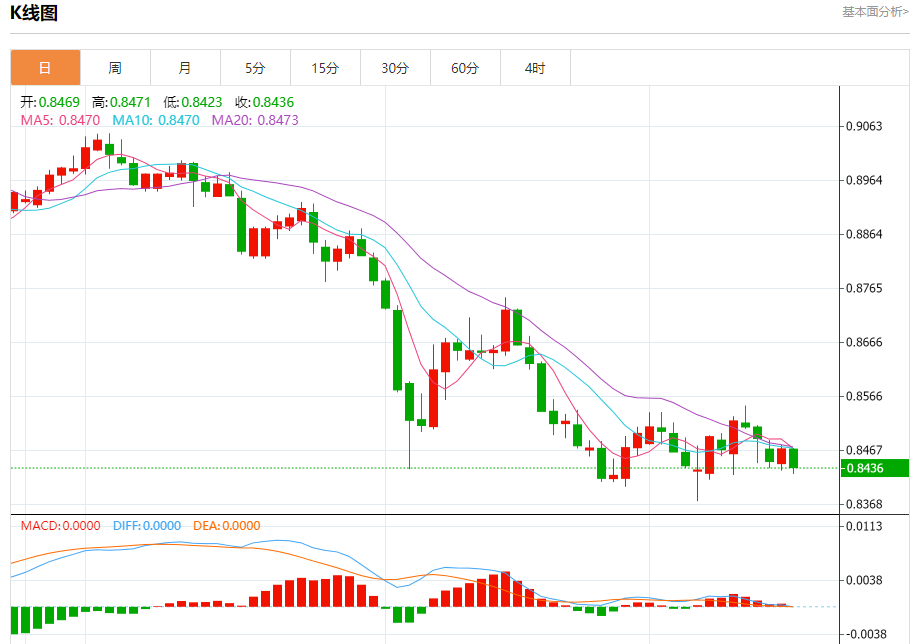This screenshot has width=923, height=644.
Task: Click the 0.8566 price axis label
Action: click(x=864, y=396)
